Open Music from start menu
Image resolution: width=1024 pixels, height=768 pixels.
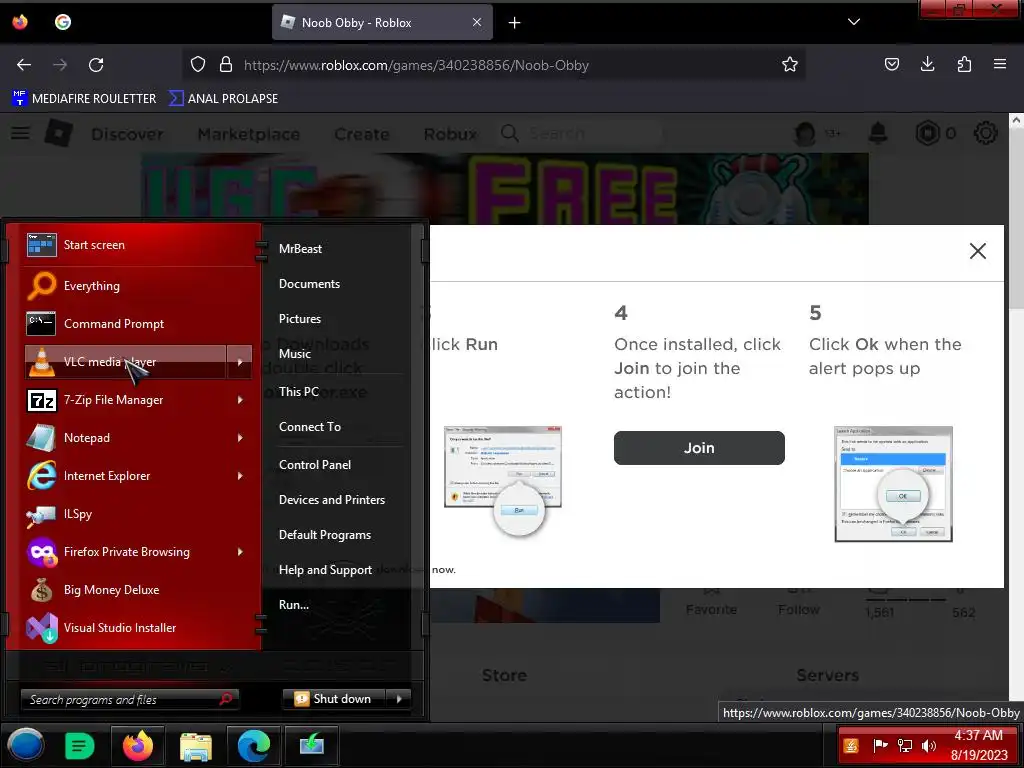[x=295, y=354]
